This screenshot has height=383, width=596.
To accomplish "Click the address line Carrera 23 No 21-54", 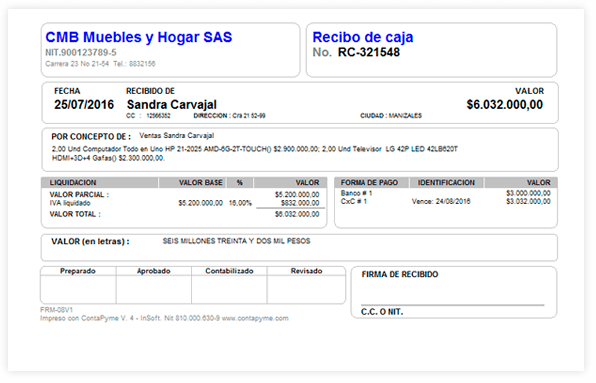I will 77,63.
